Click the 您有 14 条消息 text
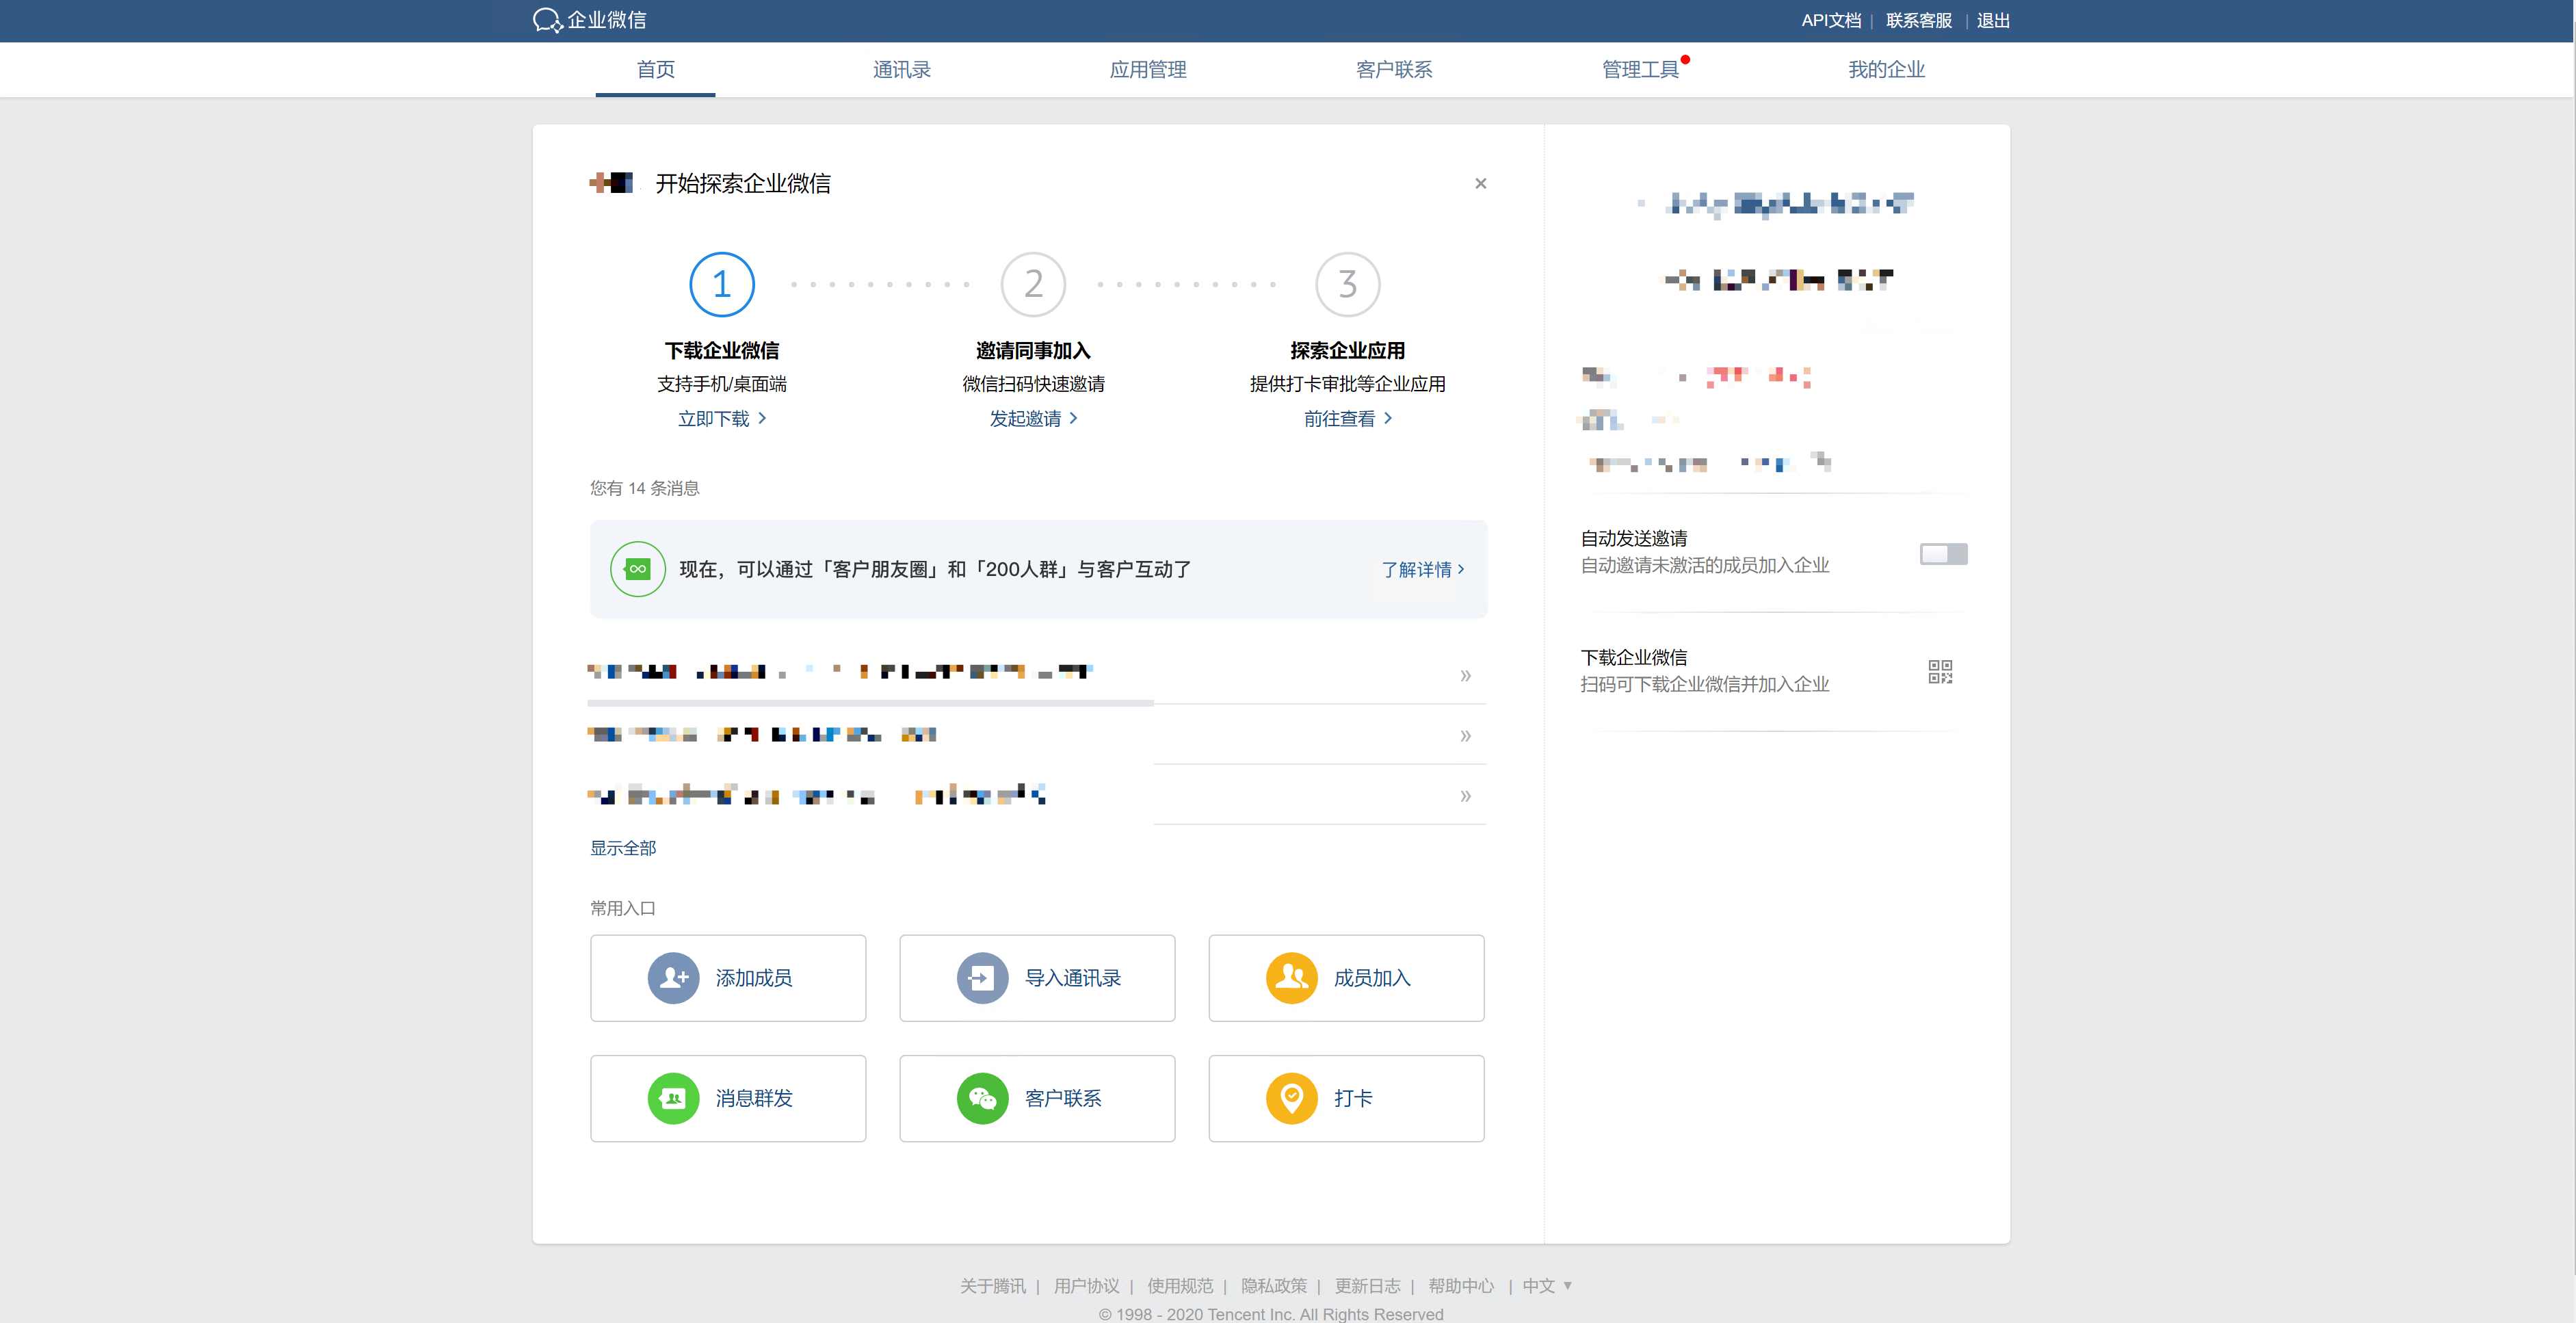The height and width of the screenshot is (1323, 2576). (644, 488)
